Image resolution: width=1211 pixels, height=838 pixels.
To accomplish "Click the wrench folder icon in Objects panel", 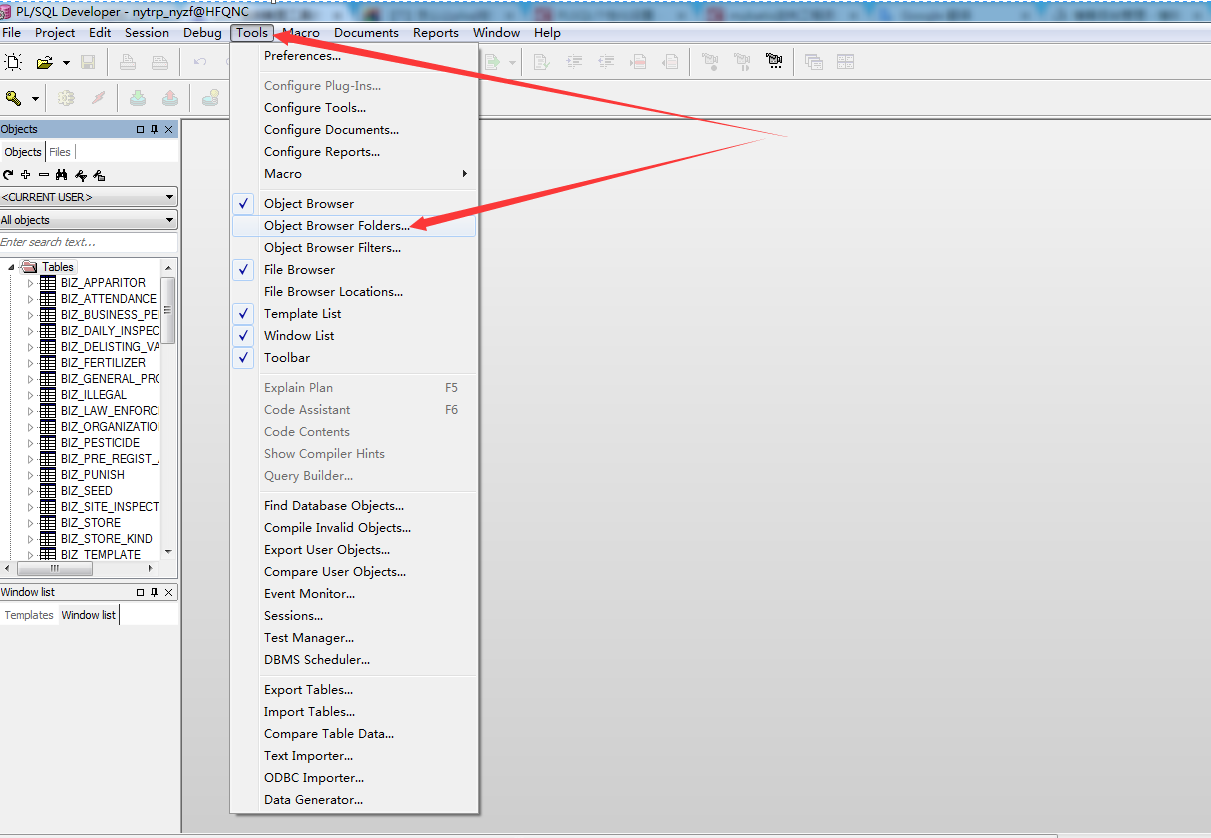I will click(99, 175).
